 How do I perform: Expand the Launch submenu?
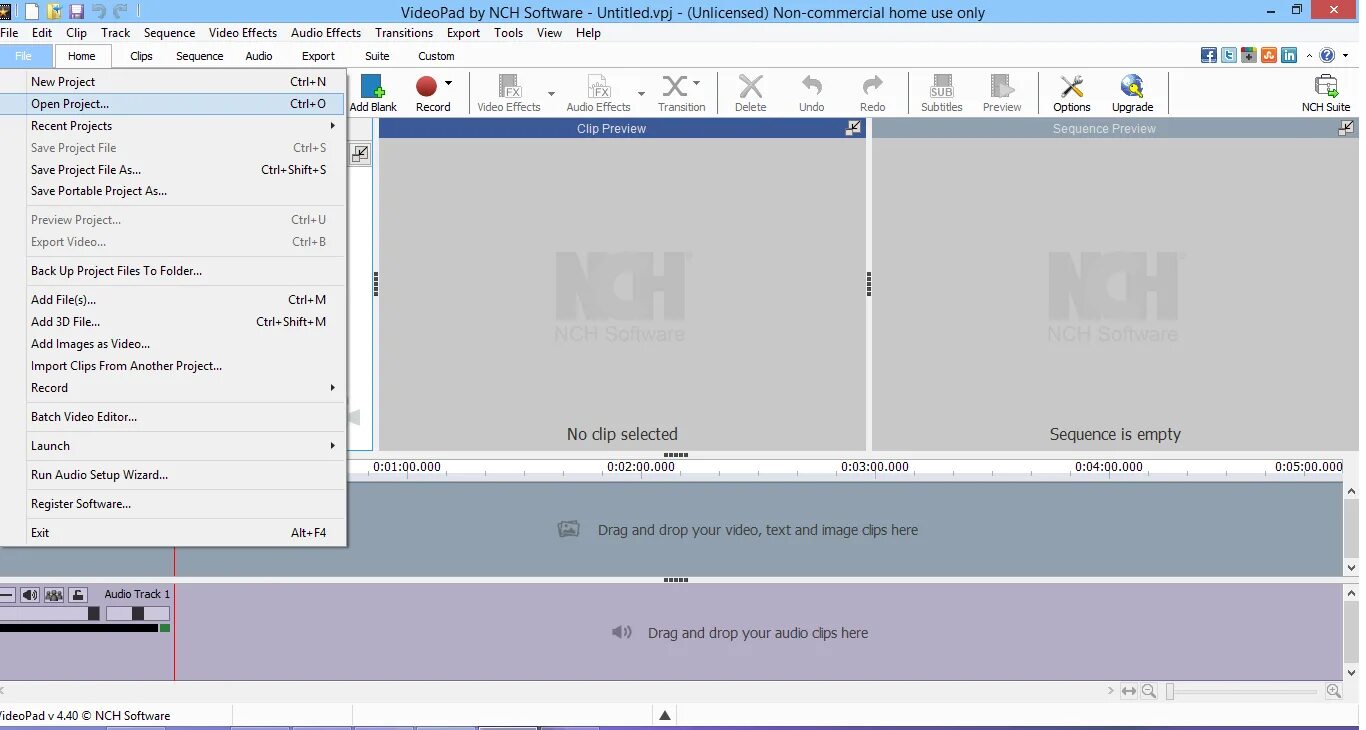pos(333,446)
